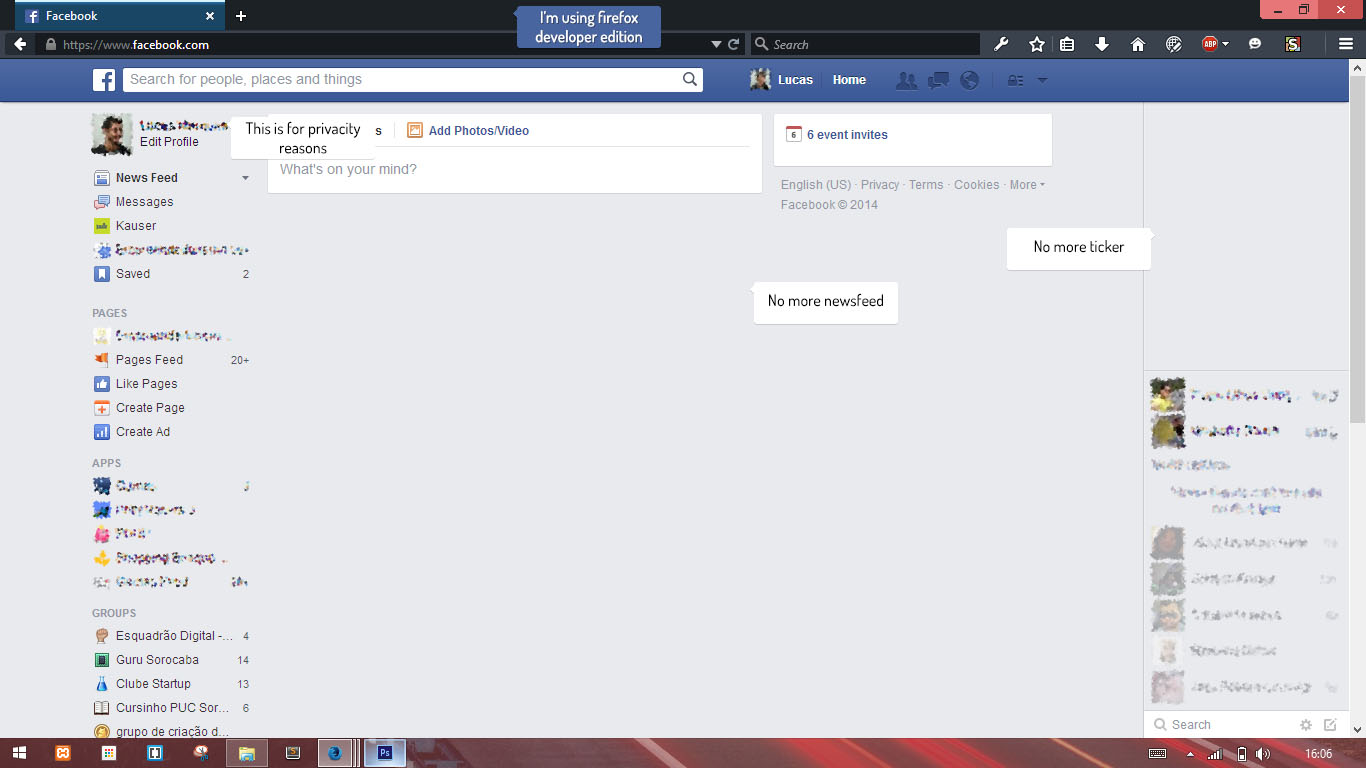
Task: Click Cookies footer link
Action: coord(976,185)
